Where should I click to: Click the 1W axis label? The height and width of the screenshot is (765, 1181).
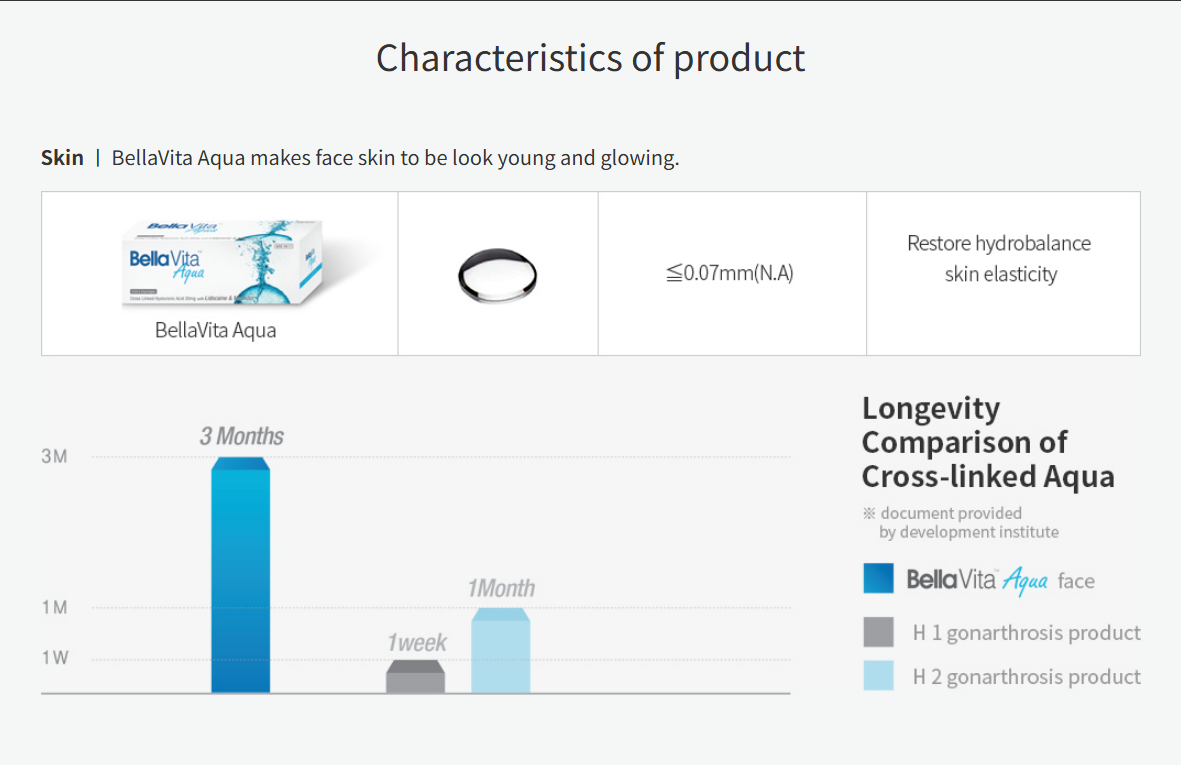point(54,657)
